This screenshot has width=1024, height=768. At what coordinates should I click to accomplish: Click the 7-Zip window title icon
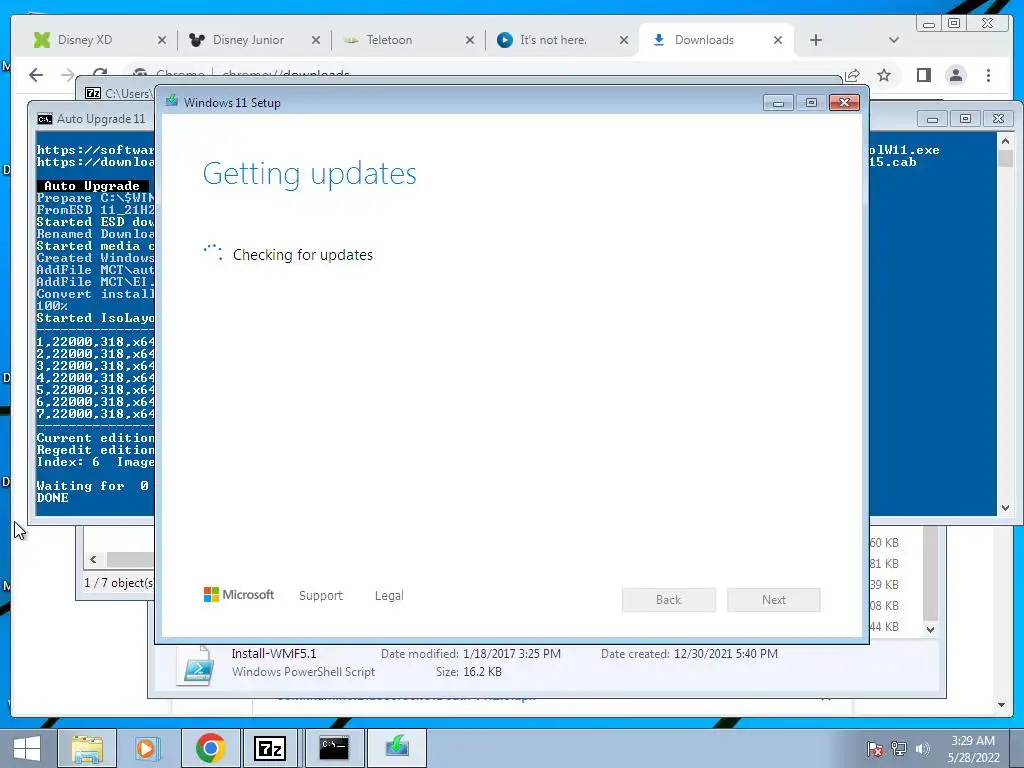point(93,93)
